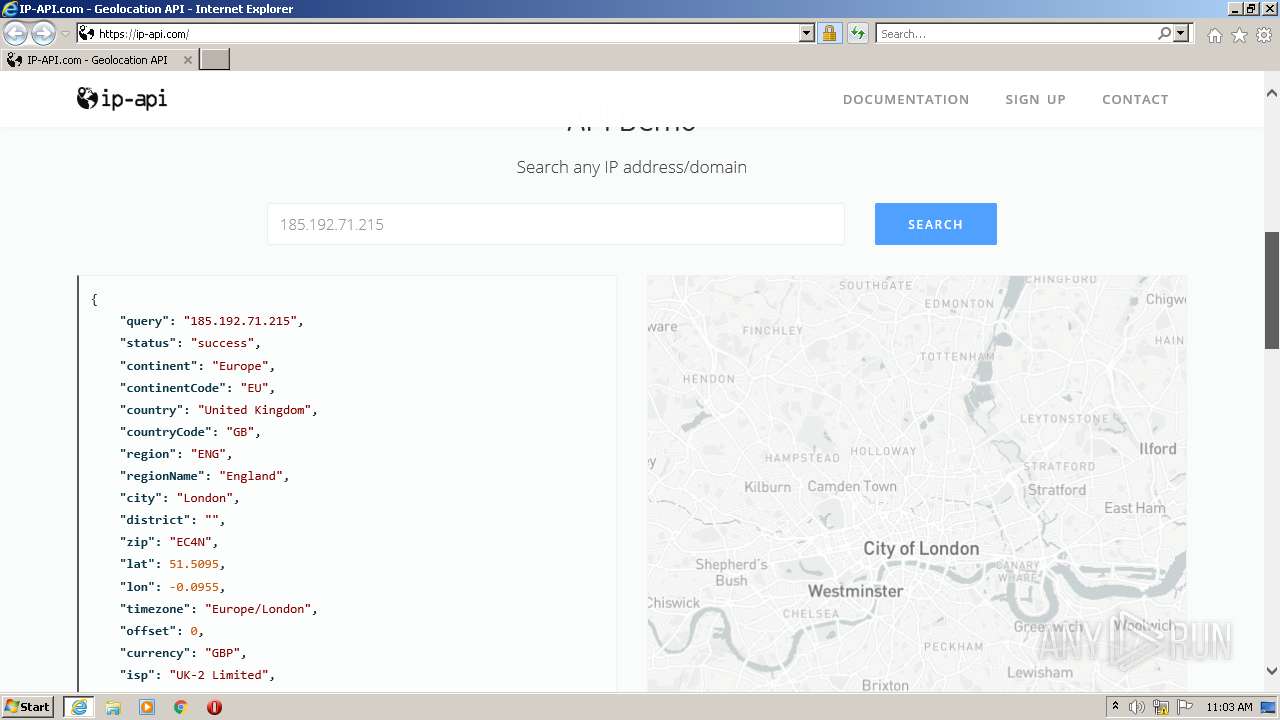Open the media player taskbar icon
This screenshot has height=720, width=1280.
147,707
